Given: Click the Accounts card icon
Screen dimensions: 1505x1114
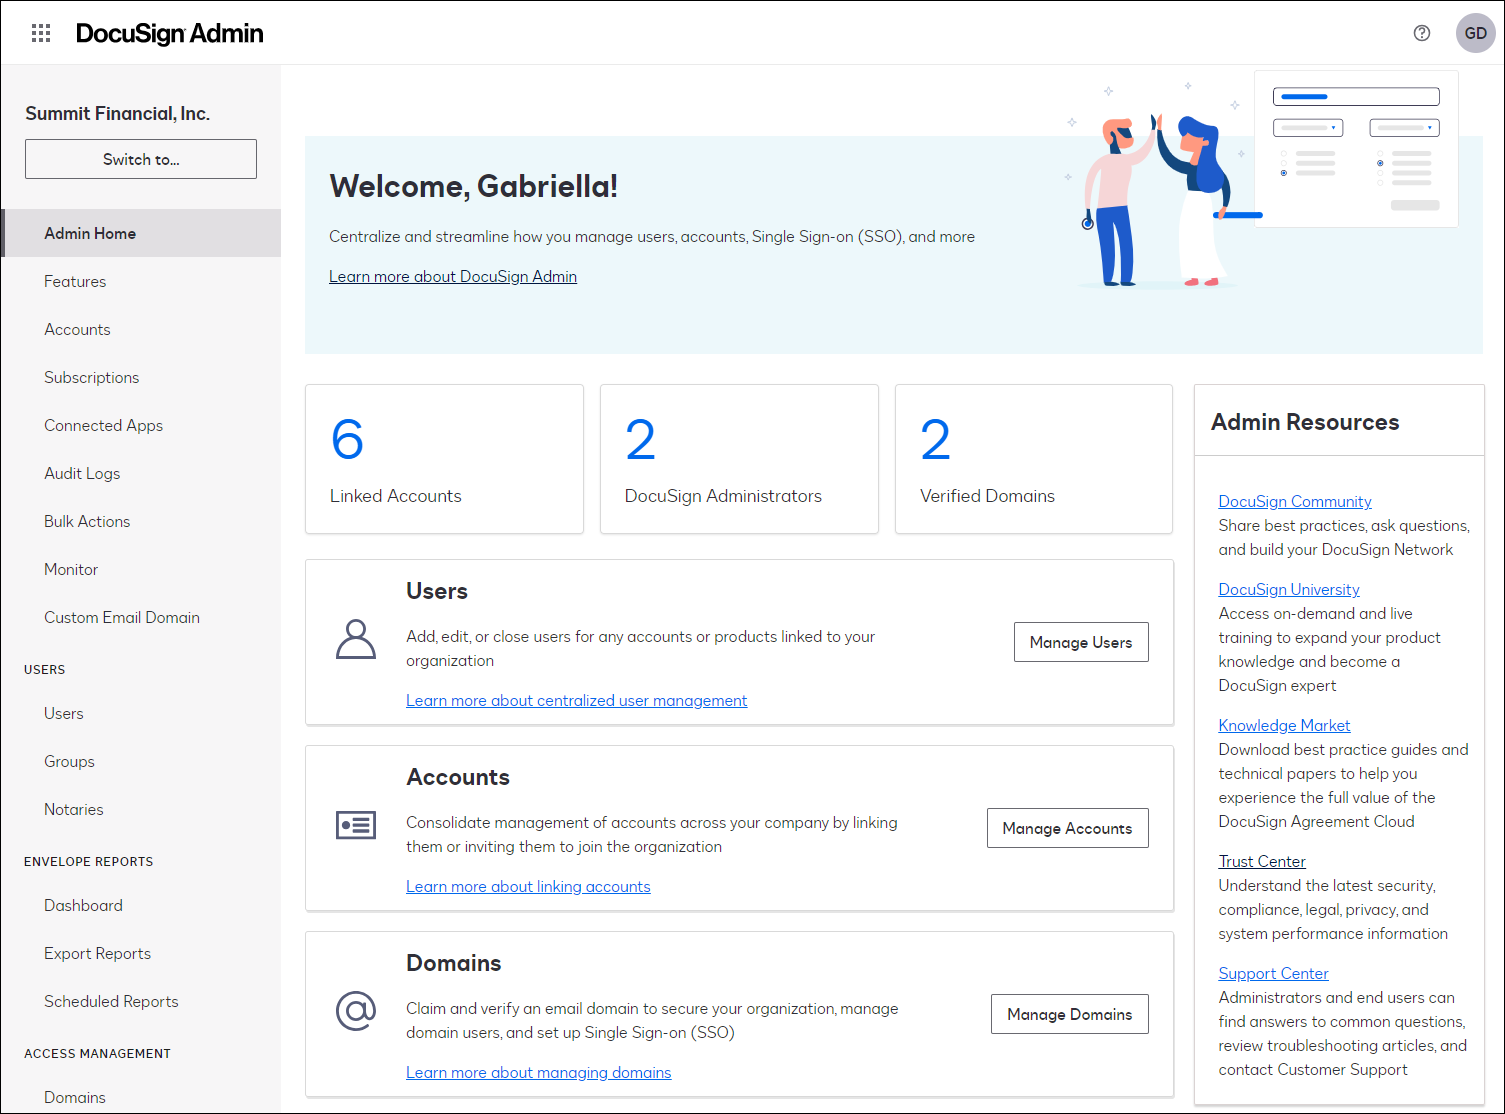Looking at the screenshot, I should click(x=355, y=825).
